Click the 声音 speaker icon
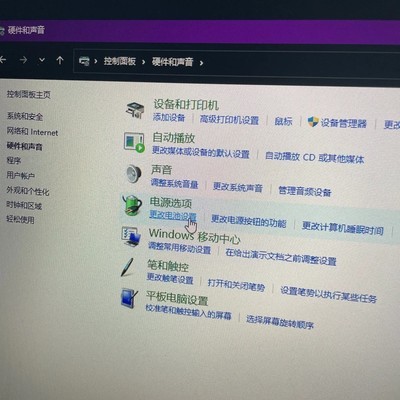400x400 pixels. (133, 173)
